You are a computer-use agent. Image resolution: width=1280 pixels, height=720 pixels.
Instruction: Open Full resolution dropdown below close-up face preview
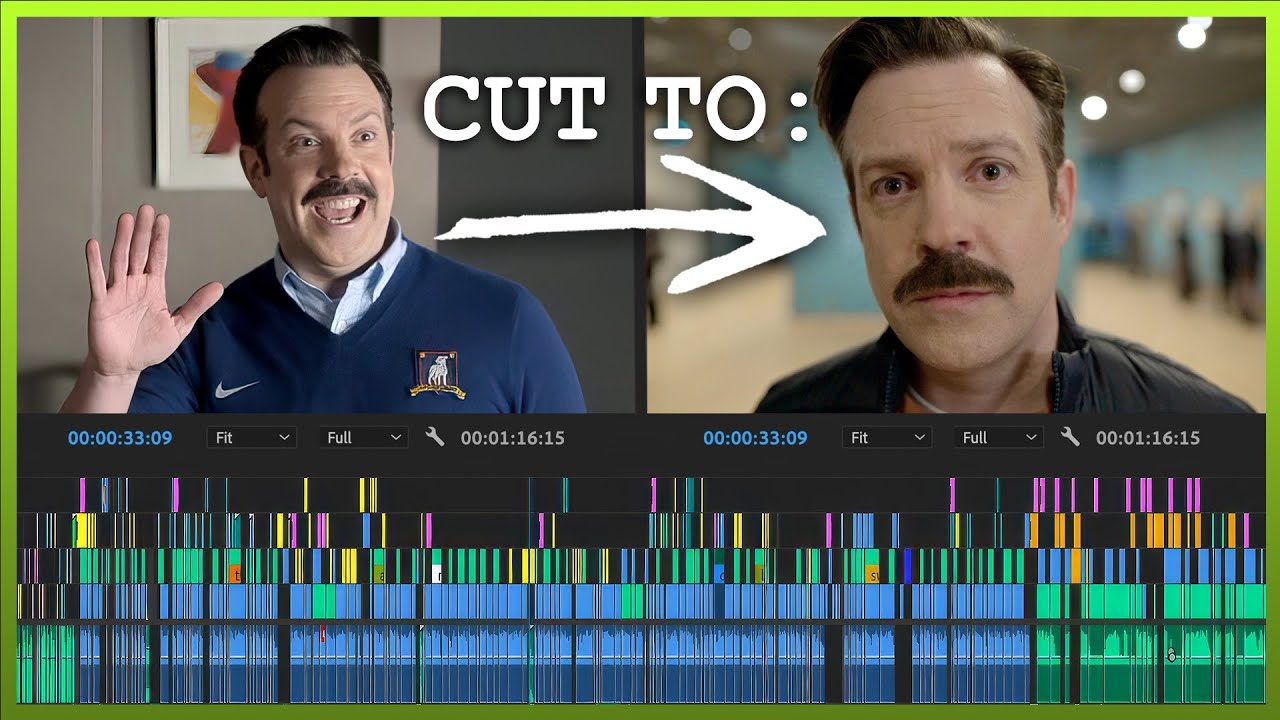[x=999, y=438]
